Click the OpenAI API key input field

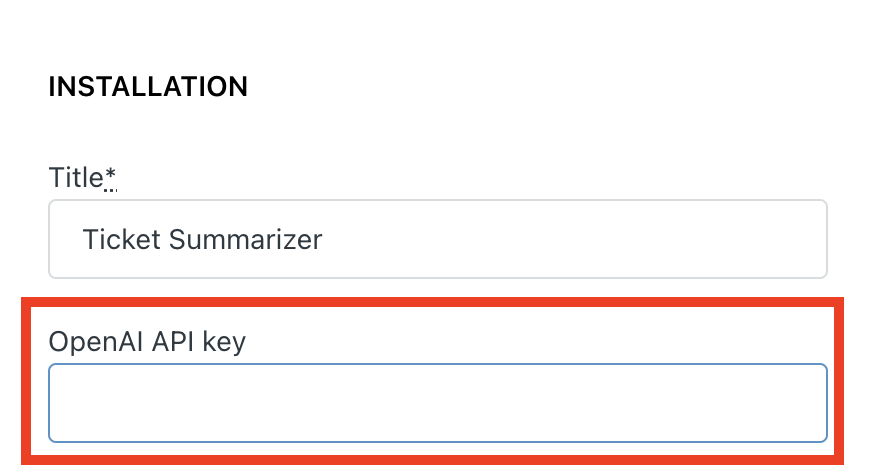pyautogui.click(x=438, y=403)
